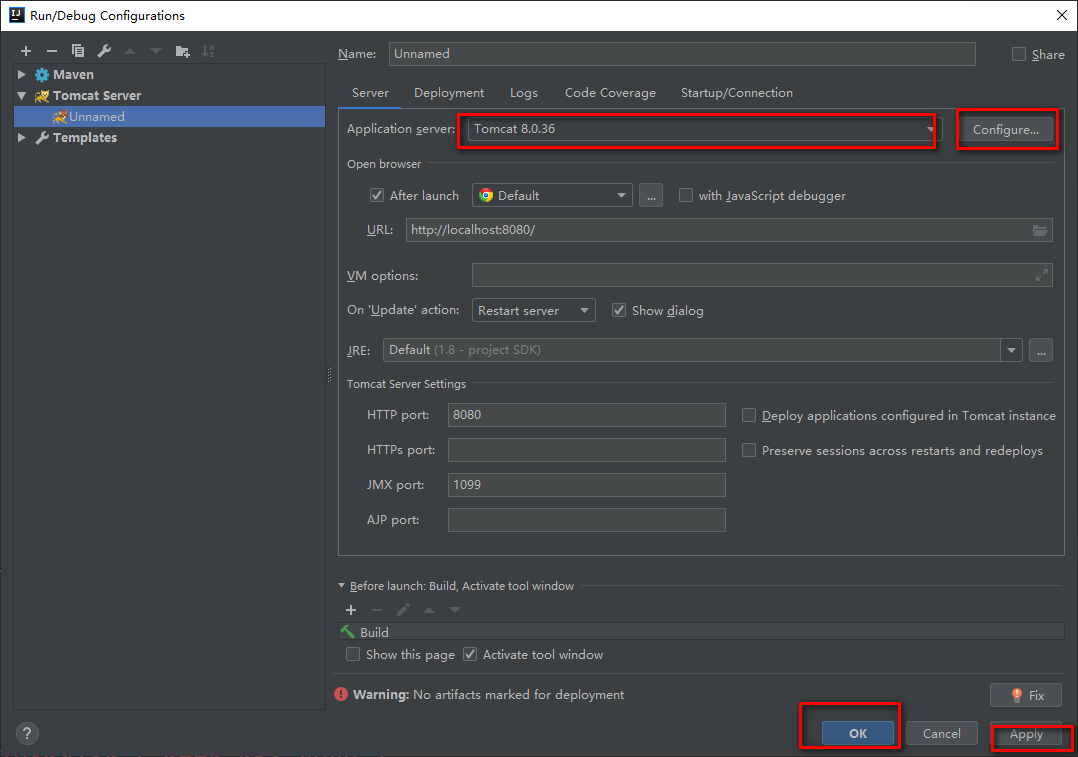The image size is (1078, 757).
Task: Expand the Maven tree node
Action: click(x=21, y=74)
